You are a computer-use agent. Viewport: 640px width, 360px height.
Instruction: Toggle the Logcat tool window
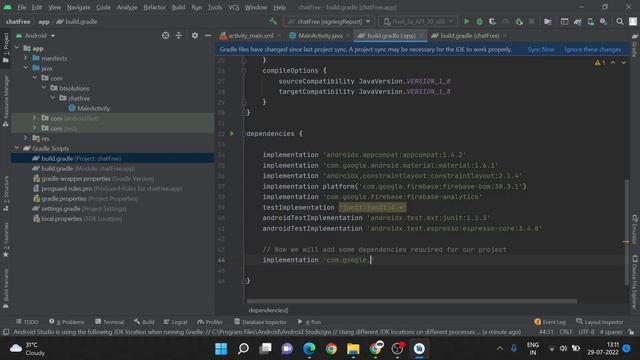click(x=175, y=322)
